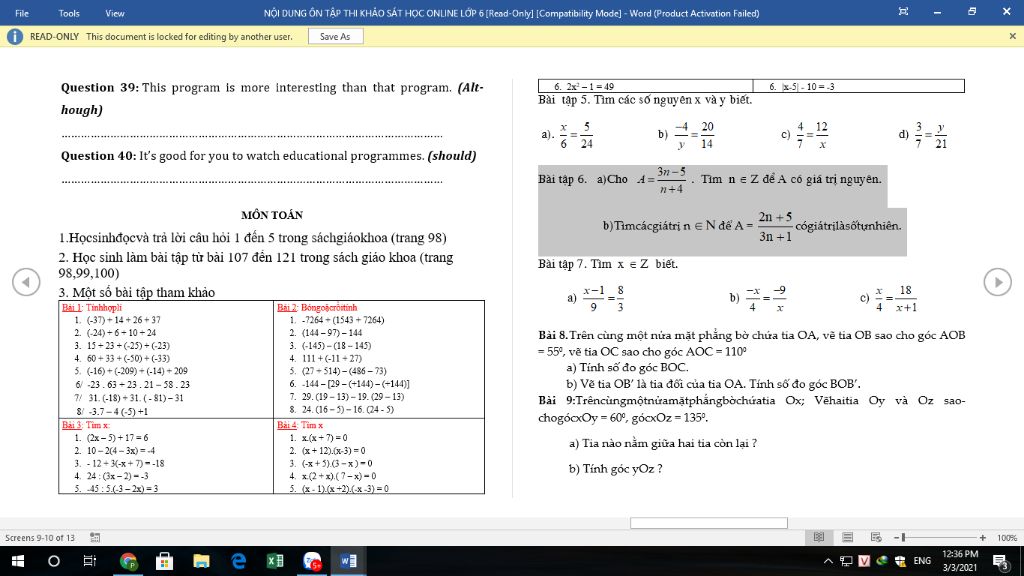The height and width of the screenshot is (576, 1024).
Task: Toggle auto-hide reading toolbar icon
Action: click(x=903, y=12)
